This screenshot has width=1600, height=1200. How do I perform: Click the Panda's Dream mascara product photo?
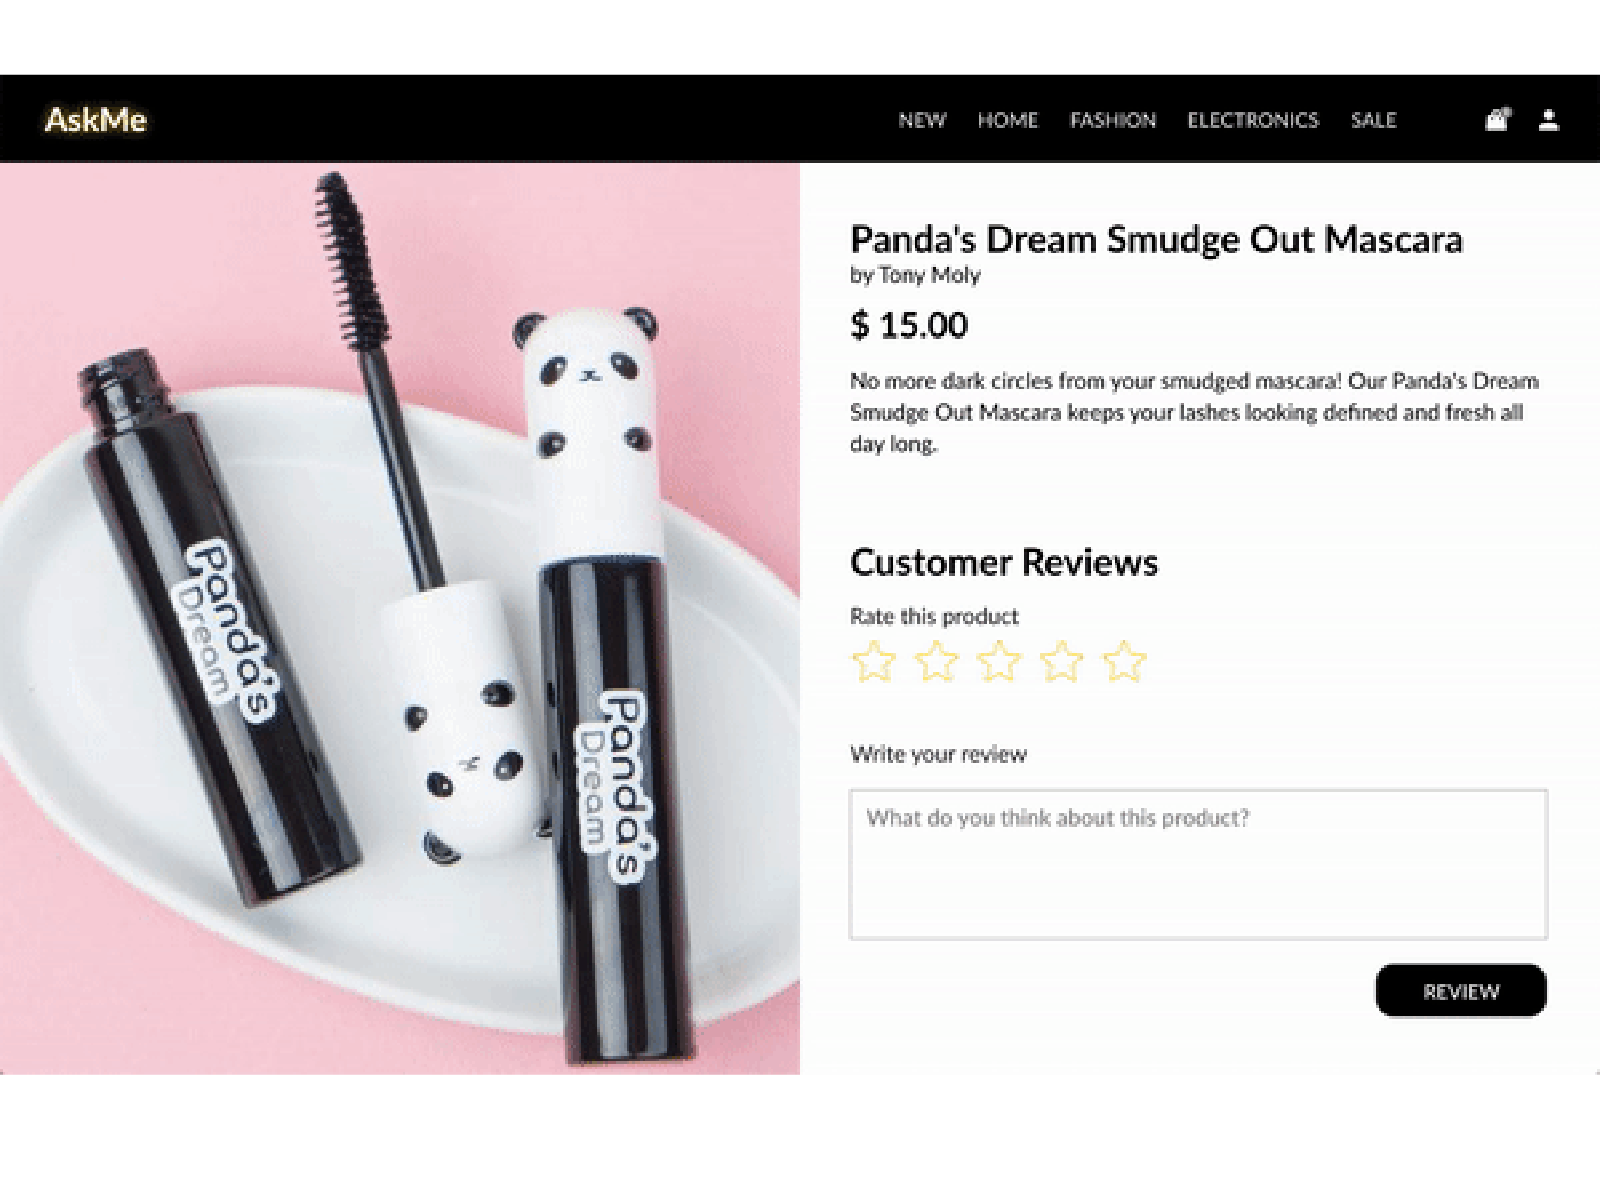pos(400,620)
